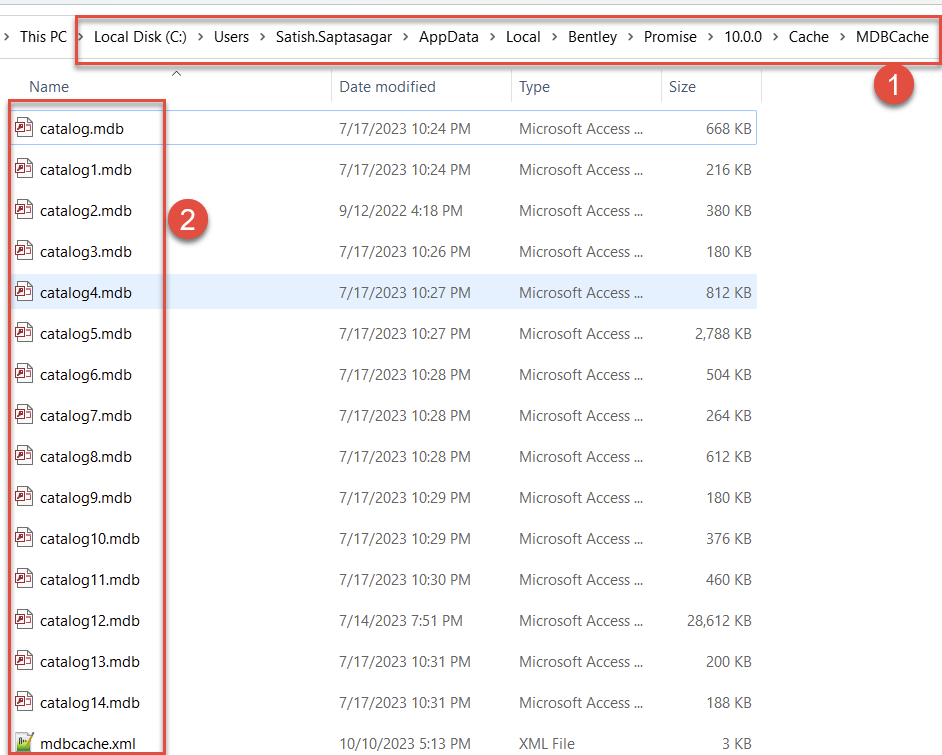
Task: Select the highlighted catalog4.mdb row
Action: coord(400,292)
